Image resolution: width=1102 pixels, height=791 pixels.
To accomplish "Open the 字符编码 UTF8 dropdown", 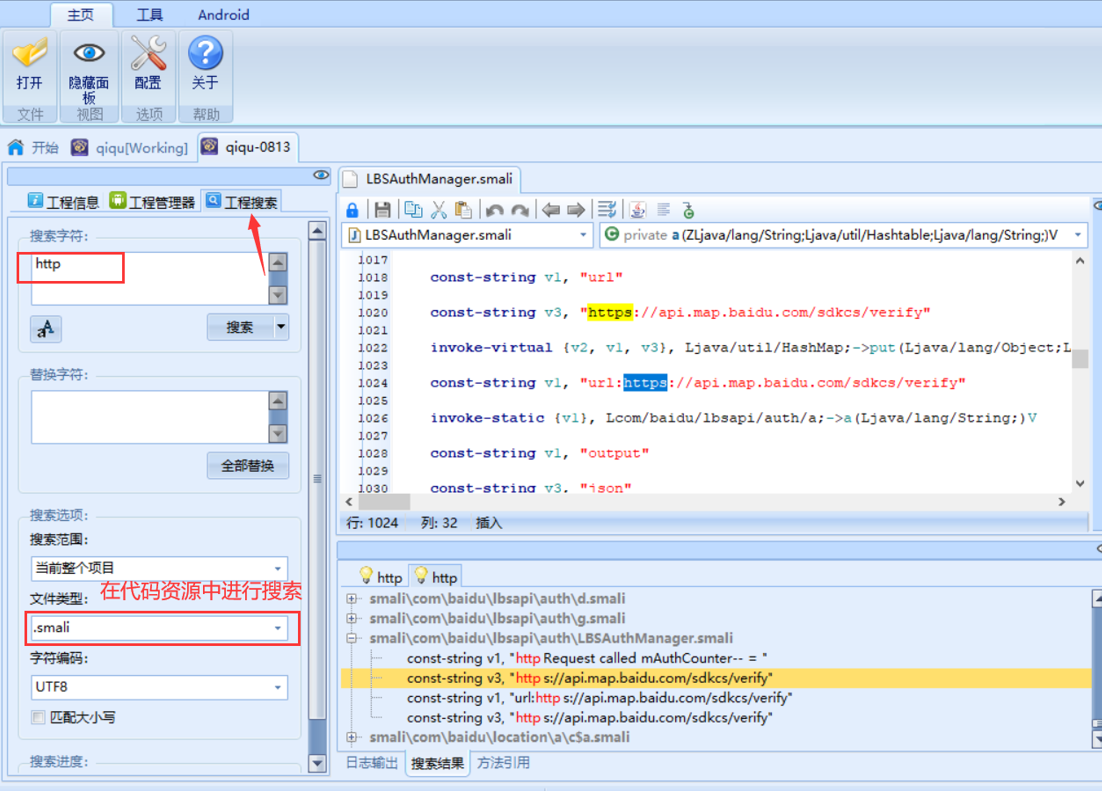I will [x=160, y=687].
